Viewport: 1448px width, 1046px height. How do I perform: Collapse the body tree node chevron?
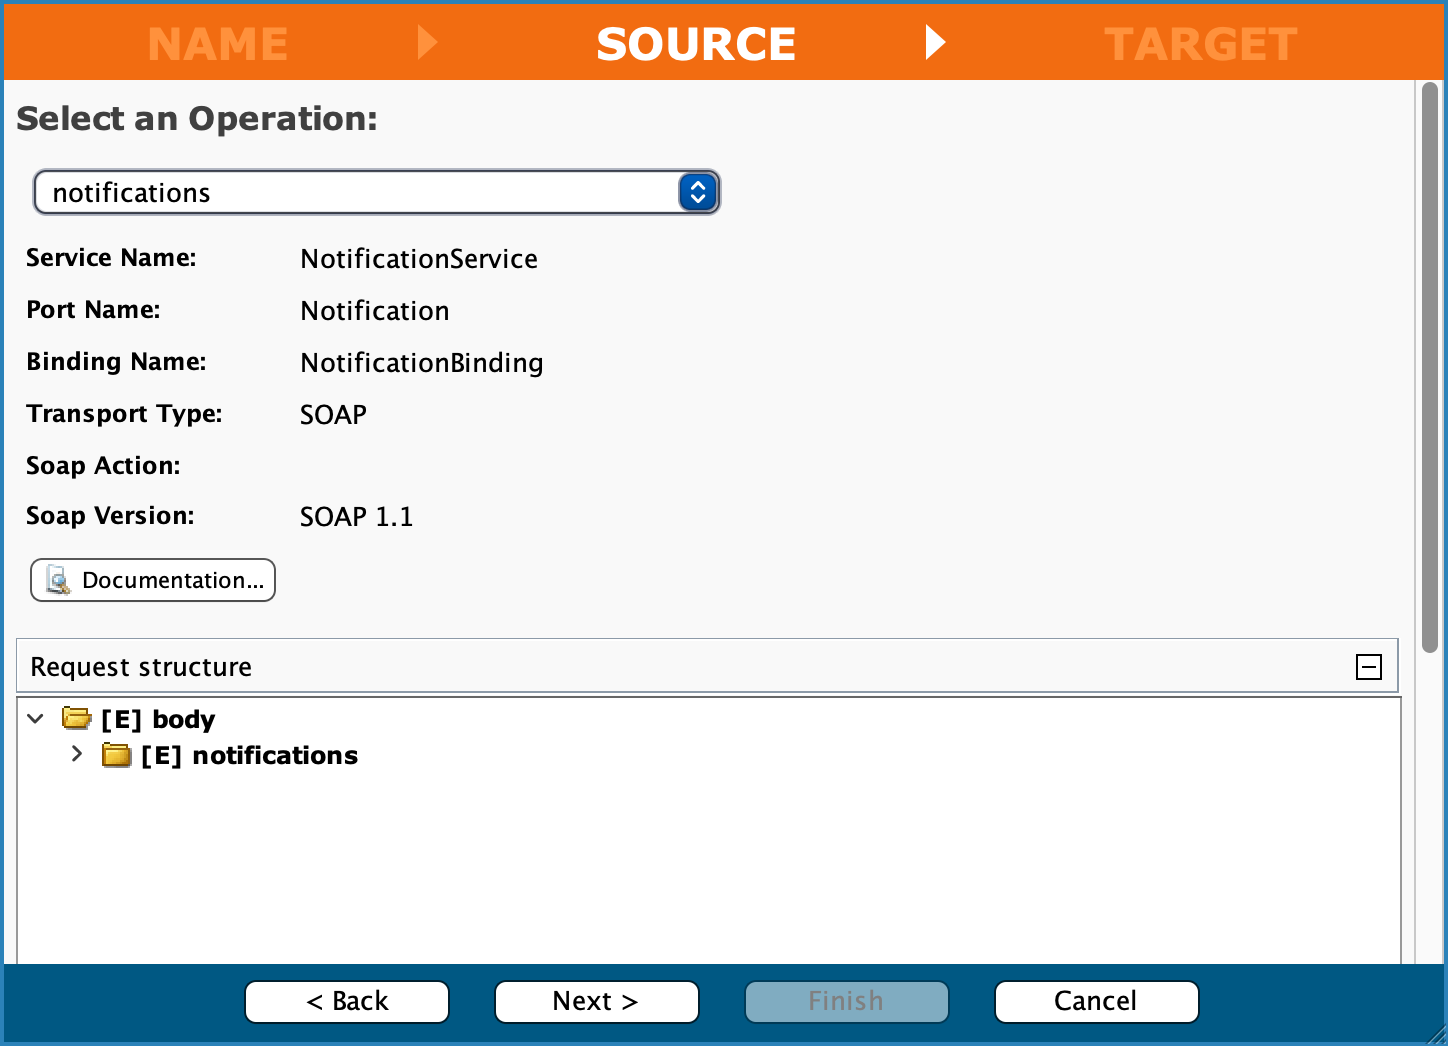coord(36,719)
